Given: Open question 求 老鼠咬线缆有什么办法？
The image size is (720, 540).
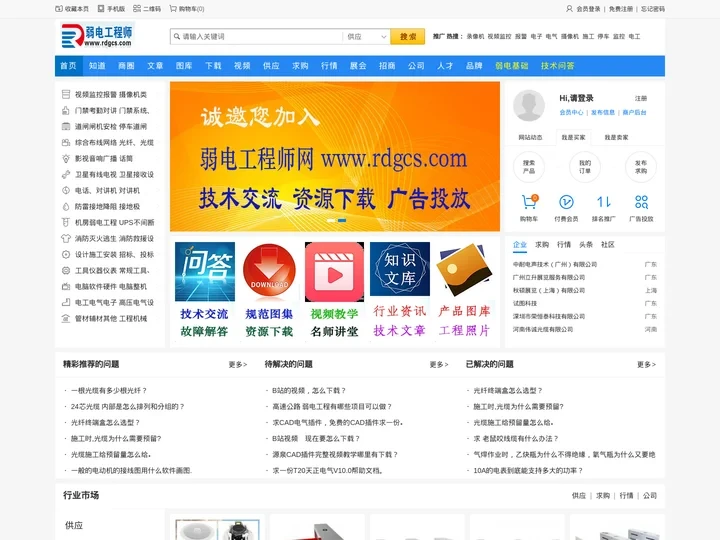Looking at the screenshot, I should [x=516, y=439].
